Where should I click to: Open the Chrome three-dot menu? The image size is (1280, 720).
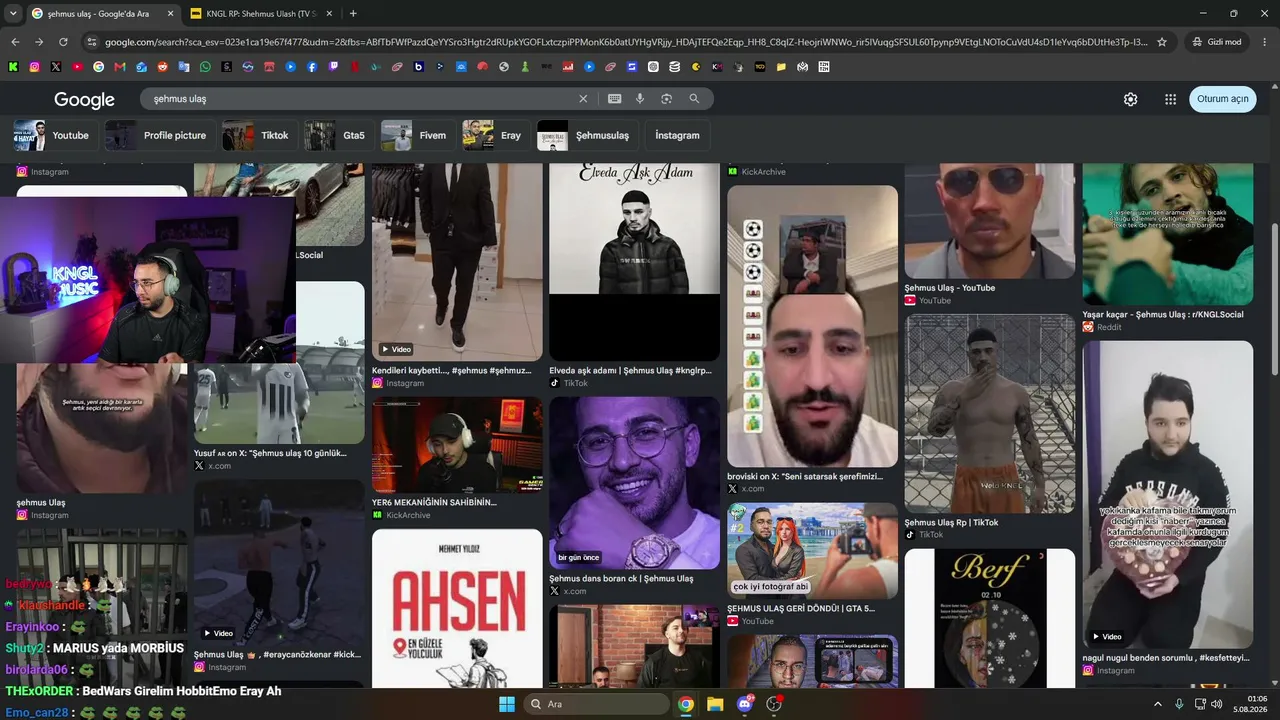tap(1265, 42)
